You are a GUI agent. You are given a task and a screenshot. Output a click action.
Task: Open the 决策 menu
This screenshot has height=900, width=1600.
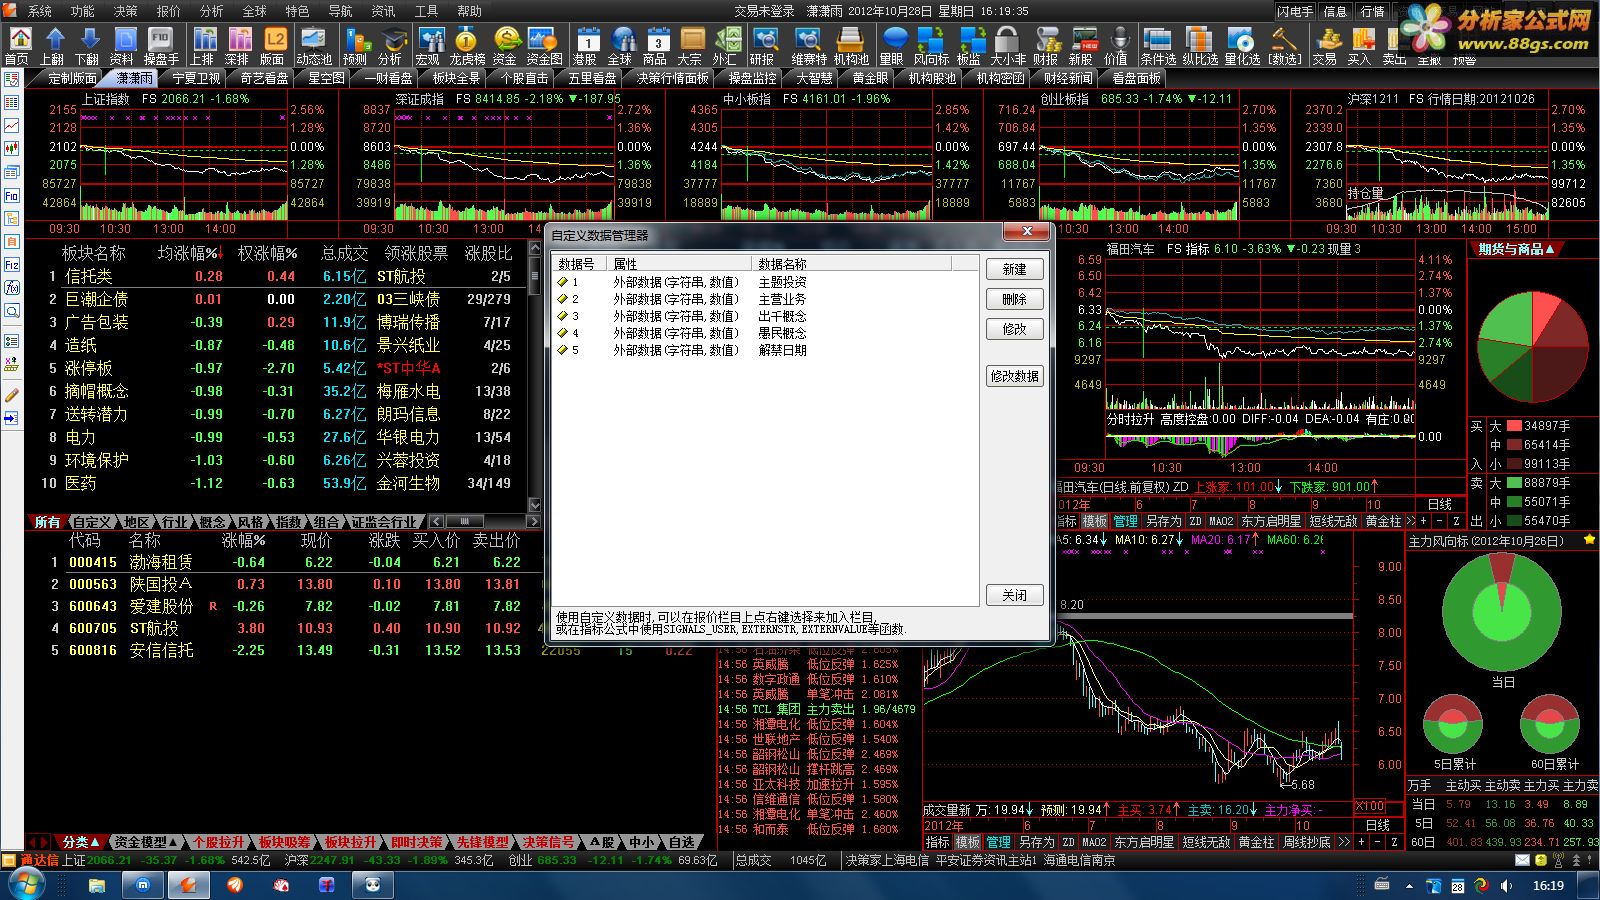pyautogui.click(x=125, y=11)
